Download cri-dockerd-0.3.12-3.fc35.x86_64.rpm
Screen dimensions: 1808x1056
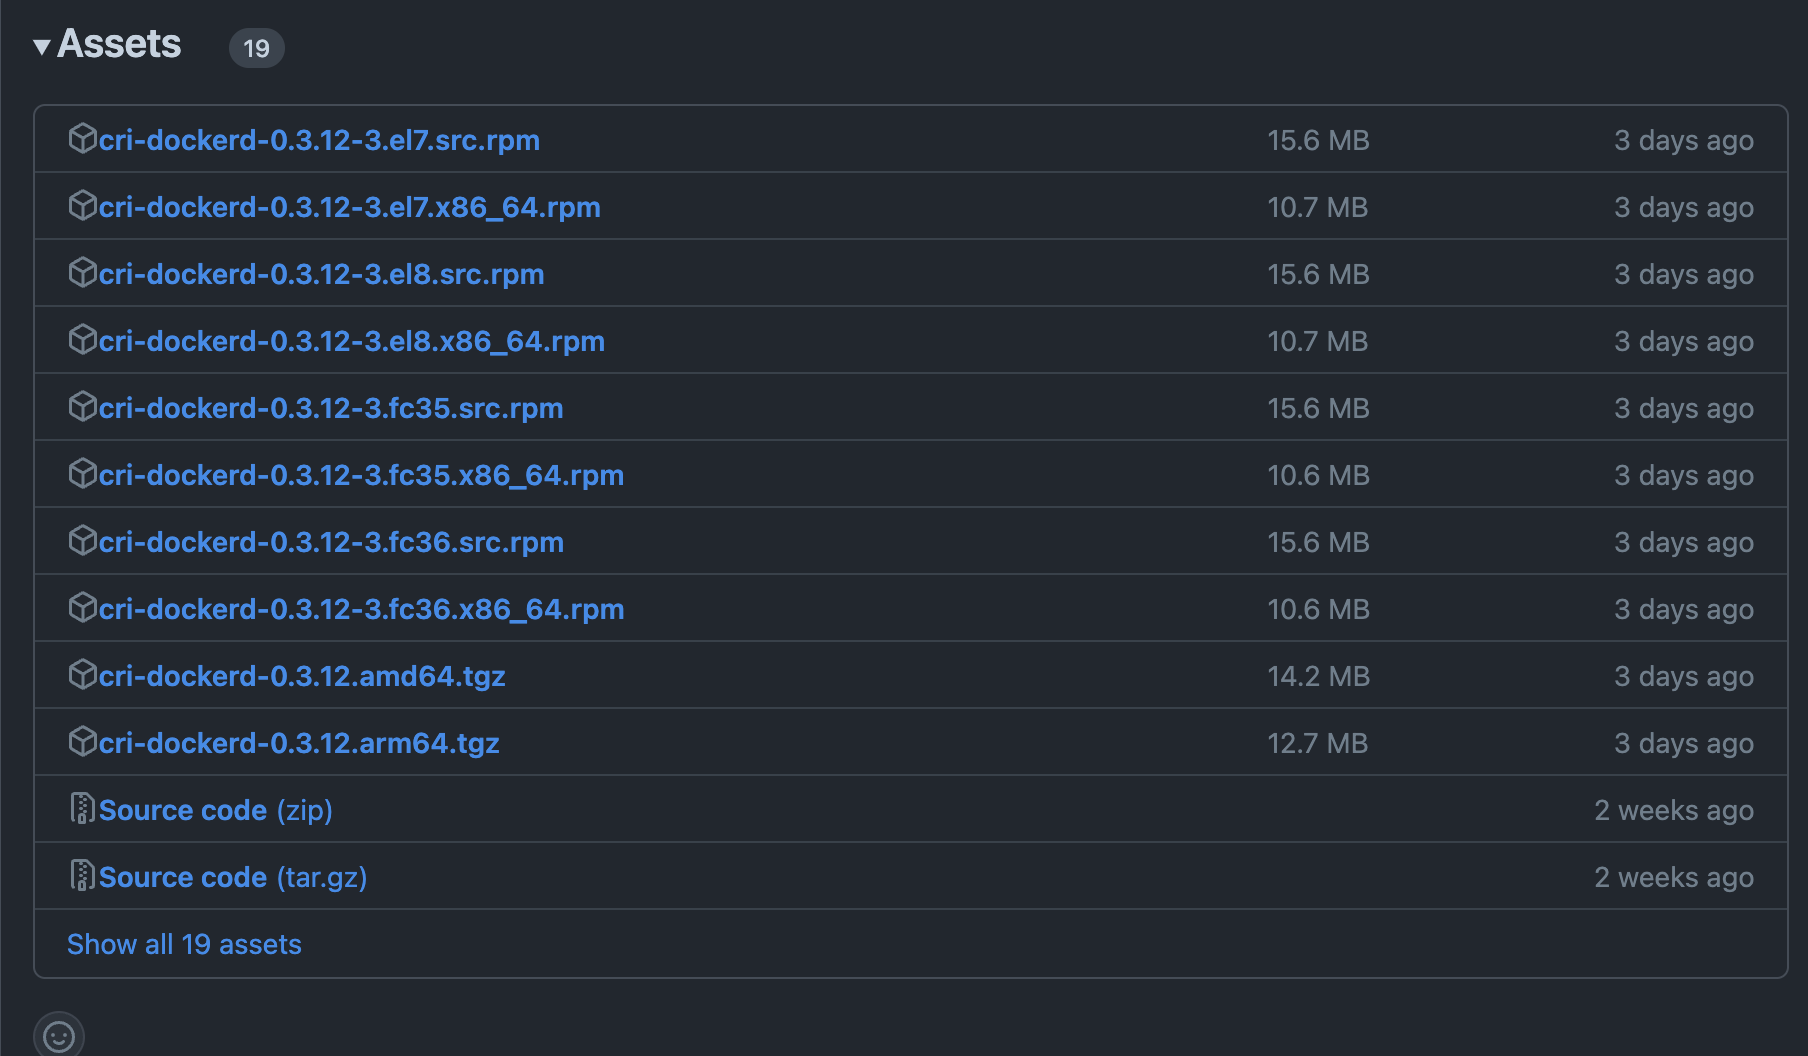[x=361, y=475]
